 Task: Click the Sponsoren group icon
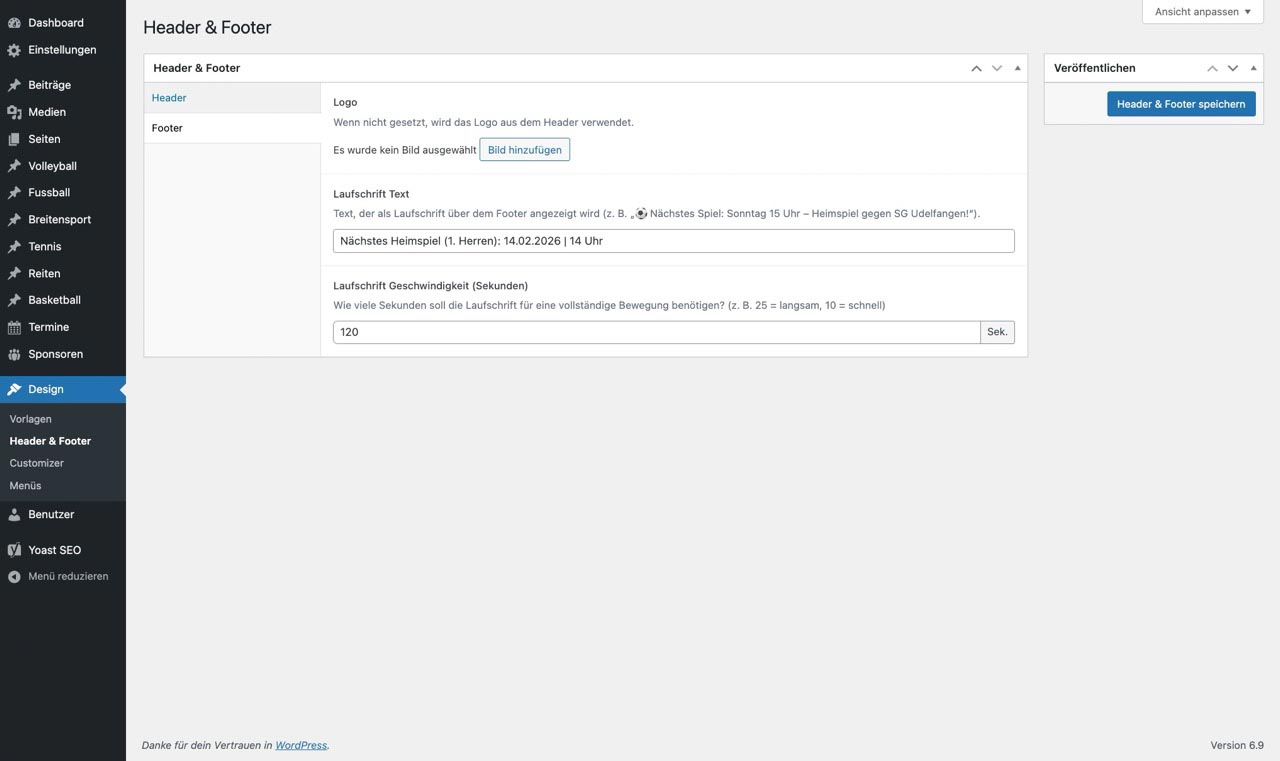point(14,354)
